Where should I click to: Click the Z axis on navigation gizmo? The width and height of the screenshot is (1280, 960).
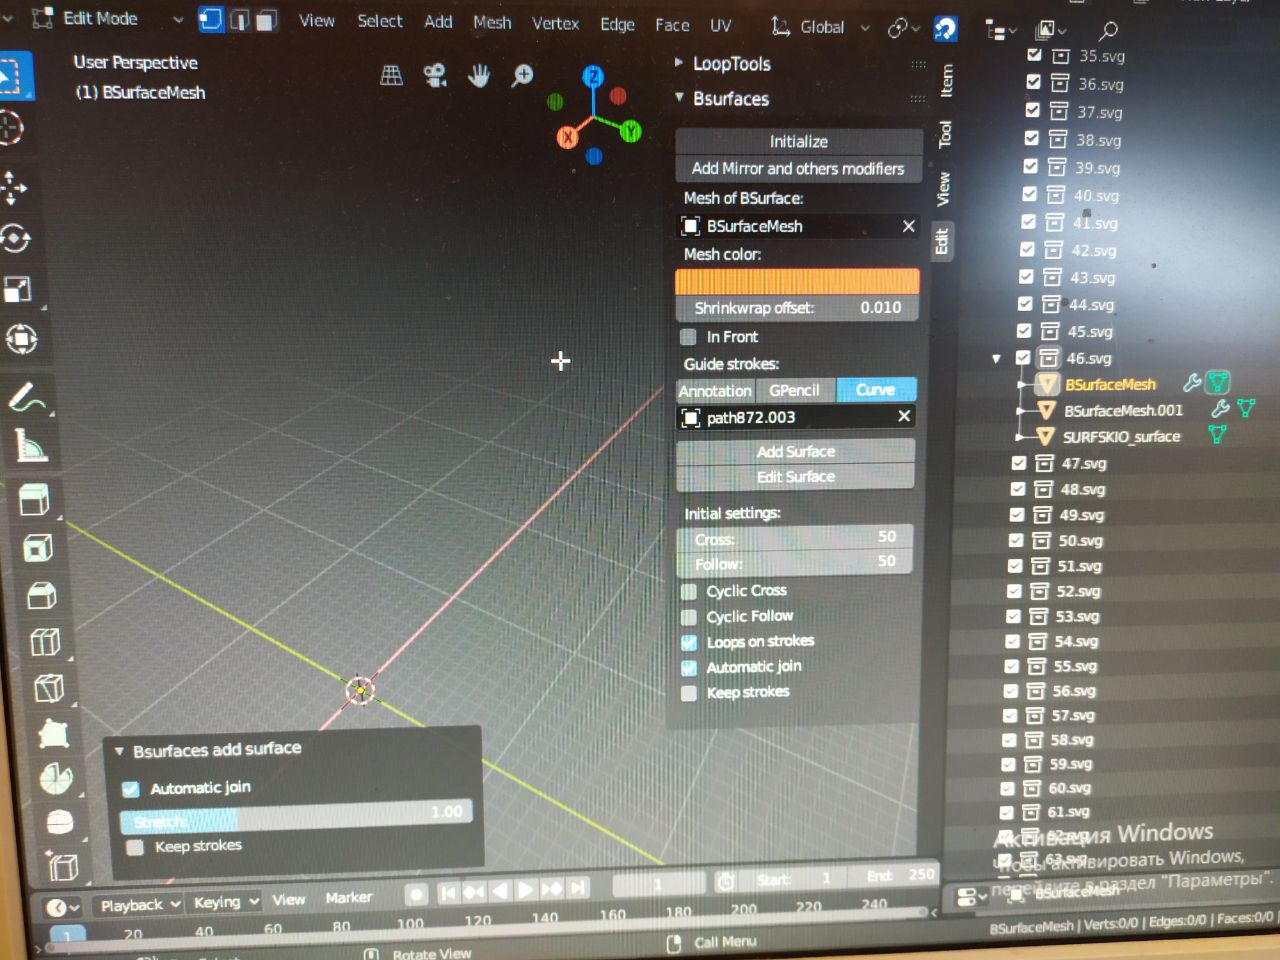593,77
